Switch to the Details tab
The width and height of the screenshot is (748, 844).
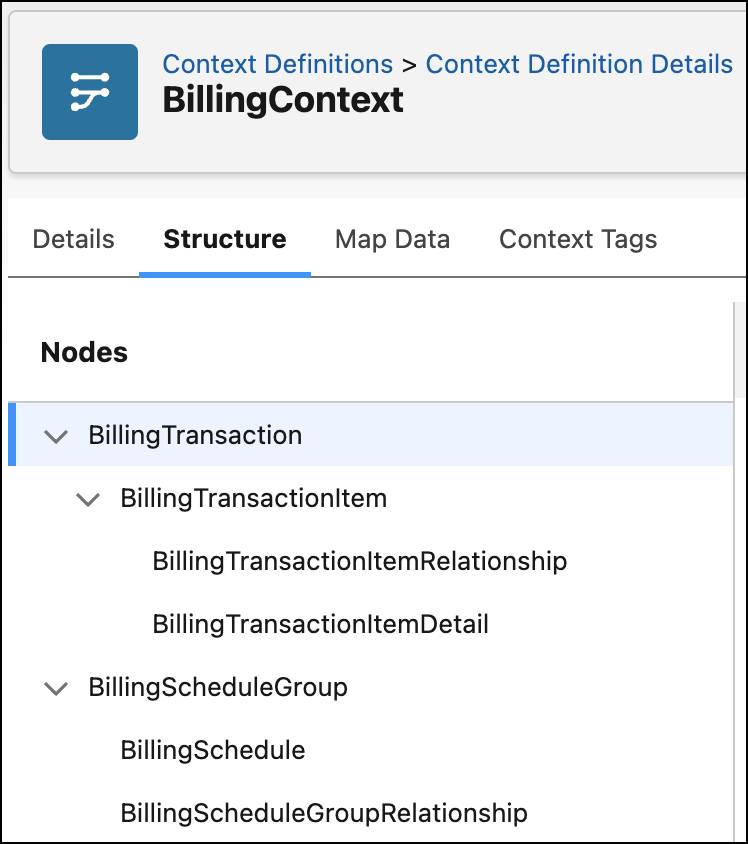(72, 239)
